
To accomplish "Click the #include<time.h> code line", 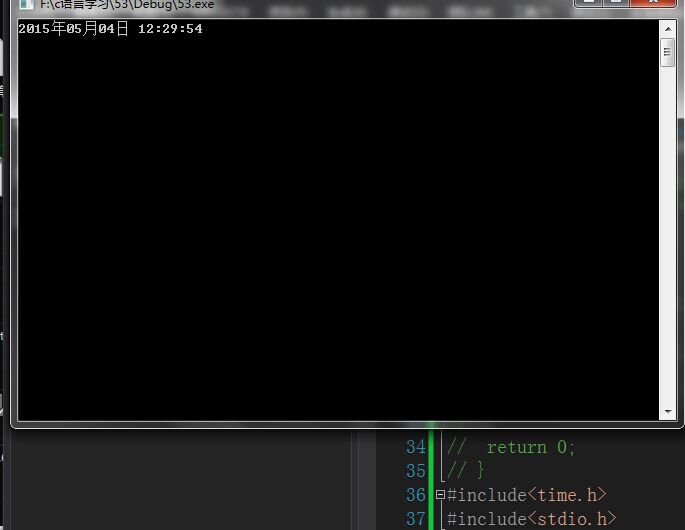I will pos(526,495).
